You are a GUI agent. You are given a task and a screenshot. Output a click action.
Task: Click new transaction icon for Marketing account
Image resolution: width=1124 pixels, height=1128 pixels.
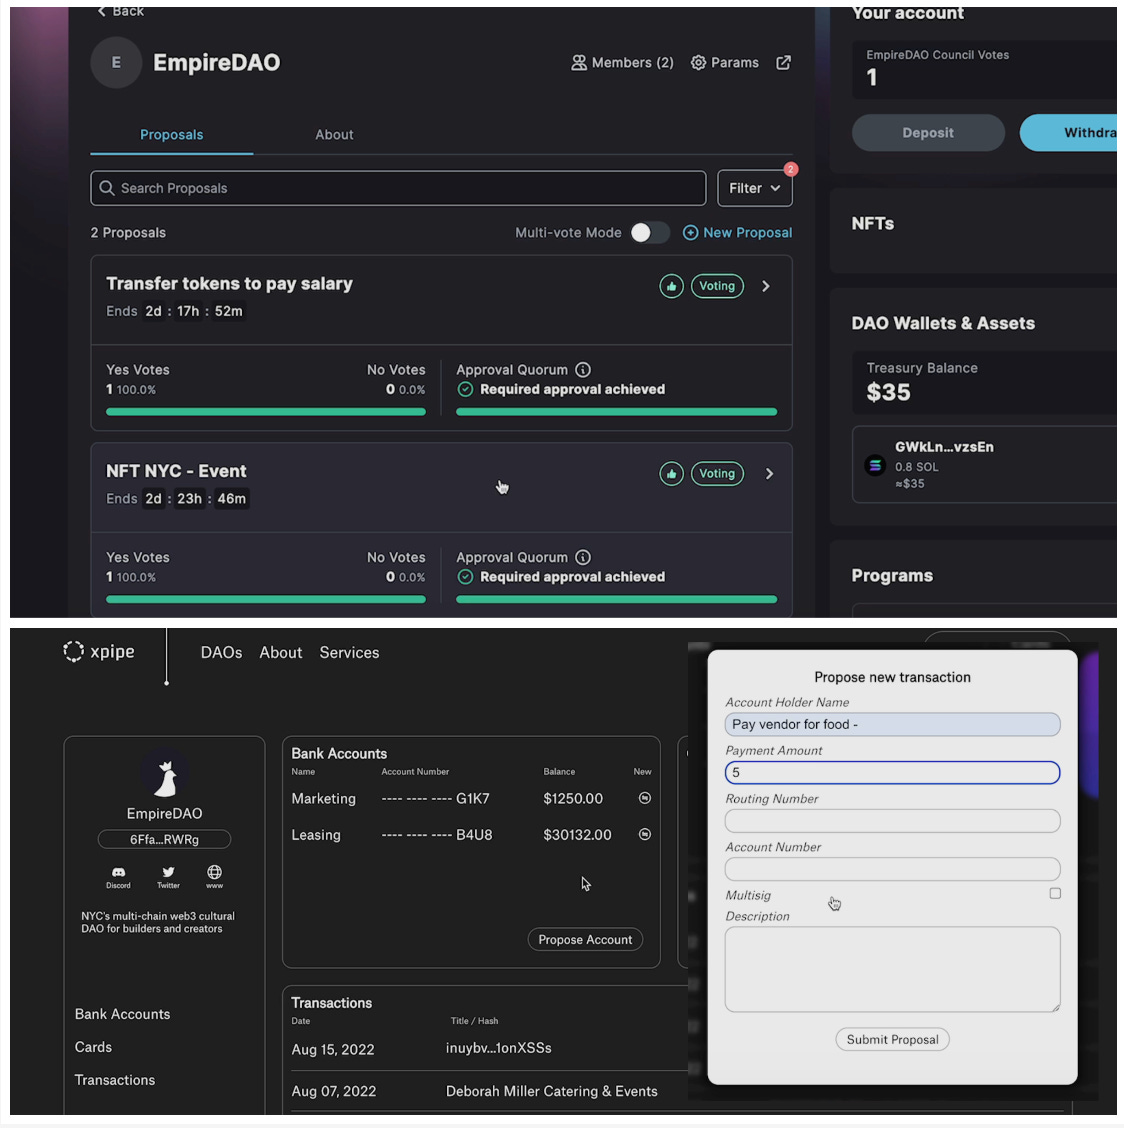pyautogui.click(x=645, y=798)
